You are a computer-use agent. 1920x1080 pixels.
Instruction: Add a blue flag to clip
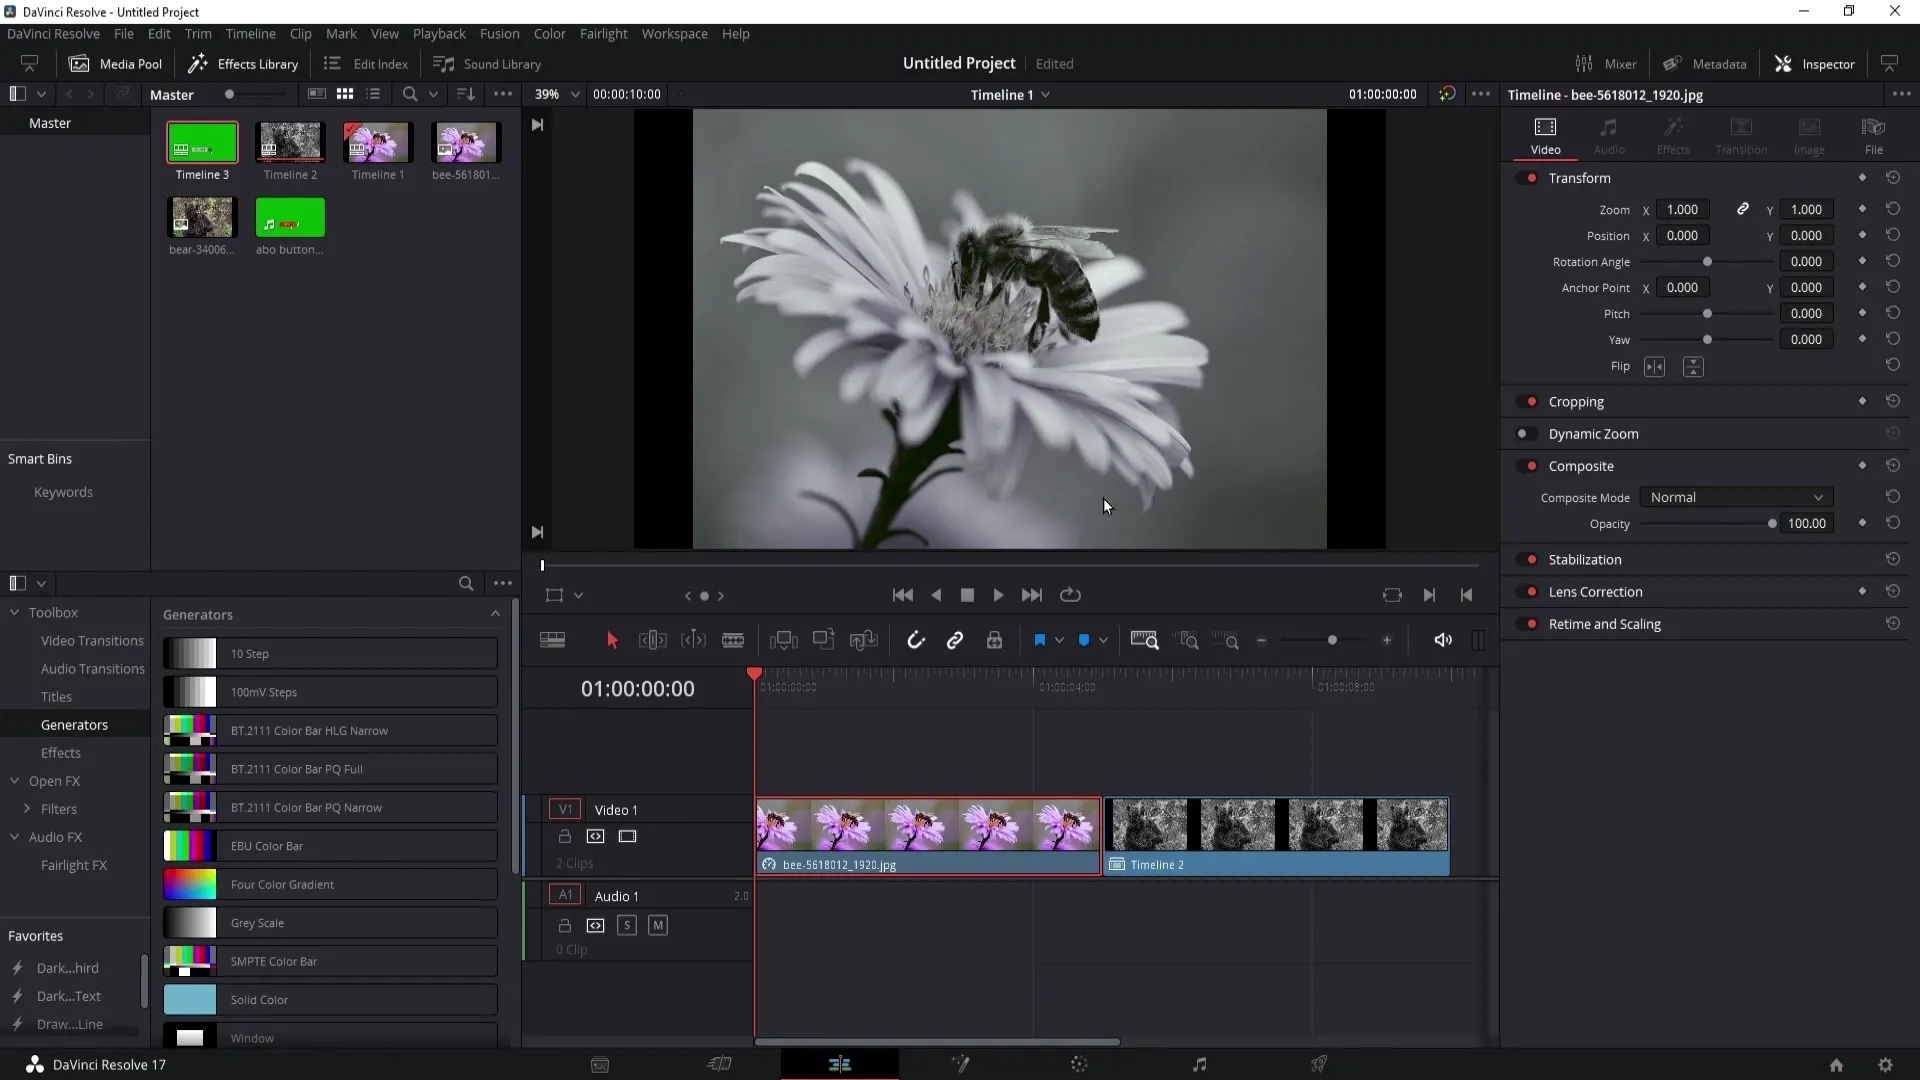[1040, 640]
